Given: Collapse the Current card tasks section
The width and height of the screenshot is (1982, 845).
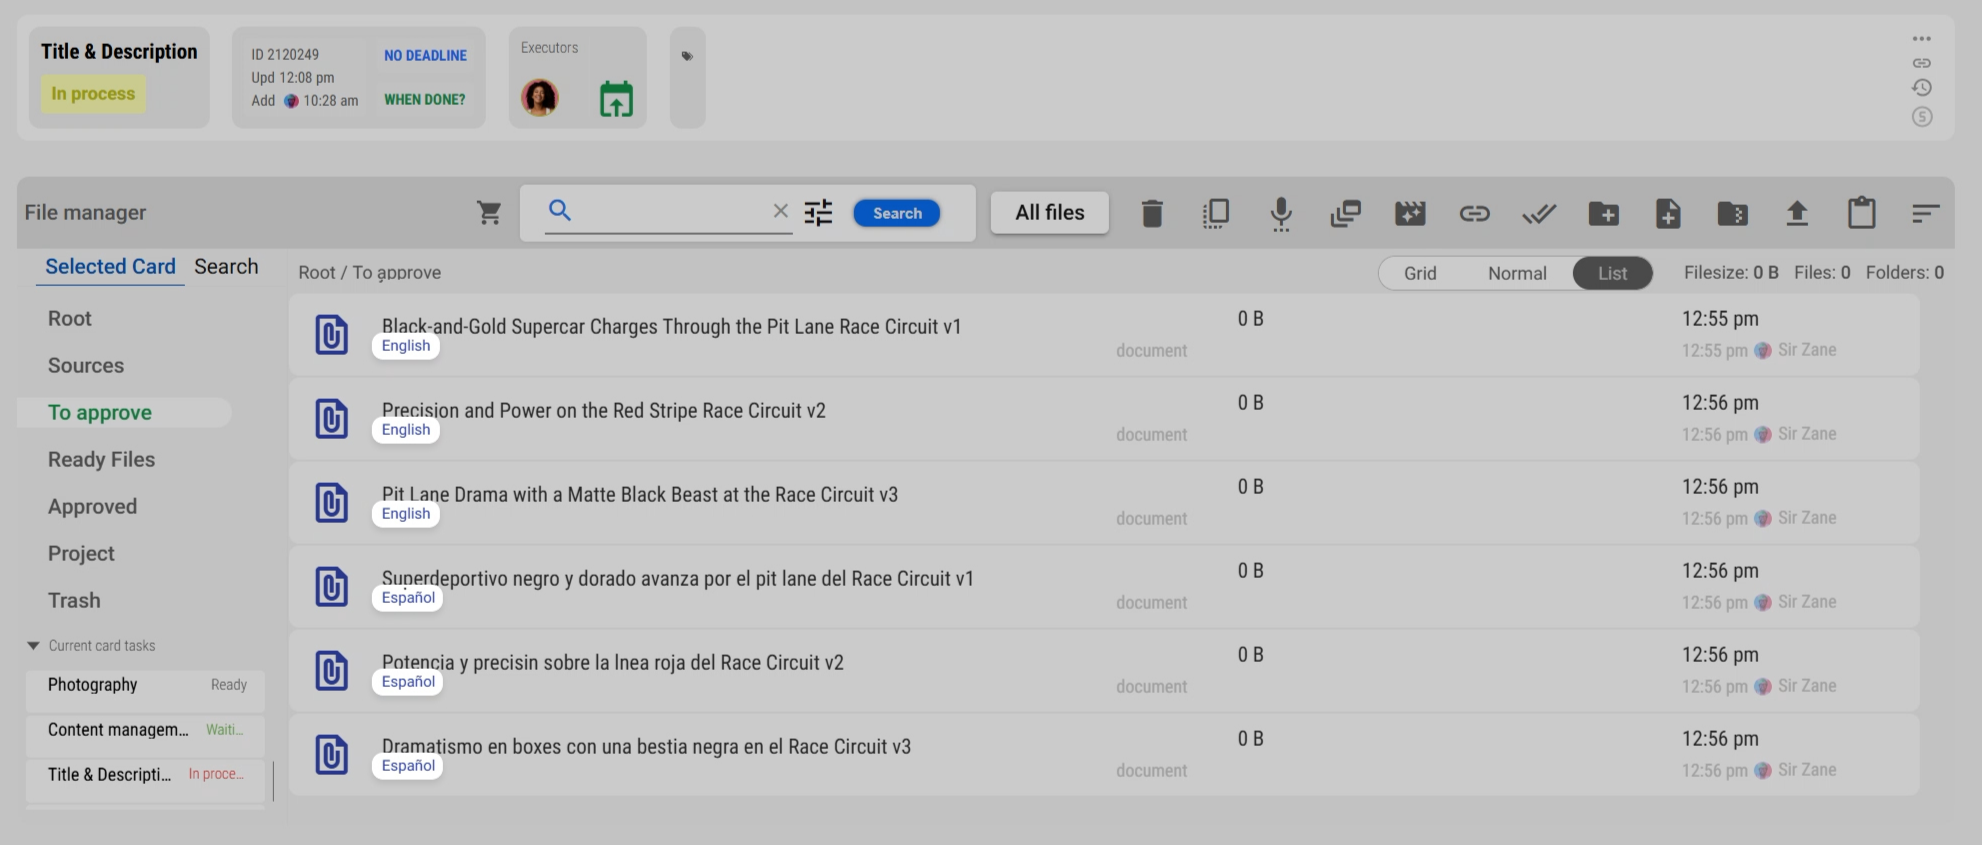Looking at the screenshot, I should (x=33, y=646).
